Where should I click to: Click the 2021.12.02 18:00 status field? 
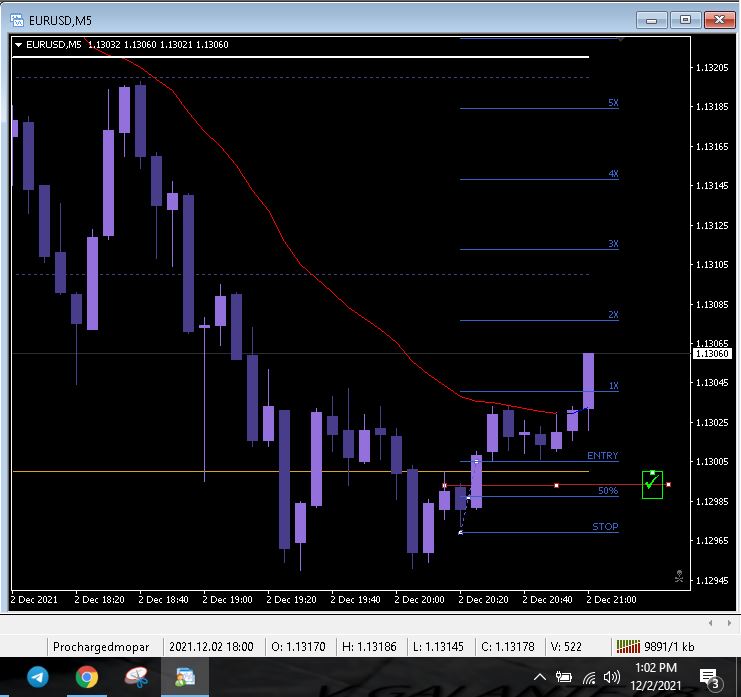[x=211, y=646]
